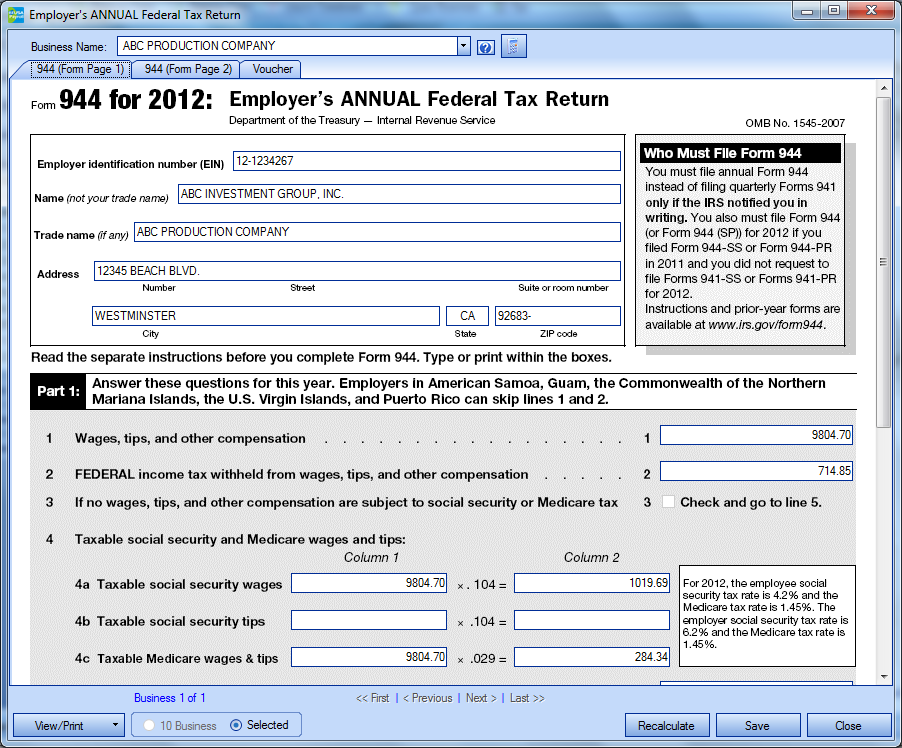902x748 pixels.
Task: Open the calculator icon beside Business Name
Action: pos(513,47)
